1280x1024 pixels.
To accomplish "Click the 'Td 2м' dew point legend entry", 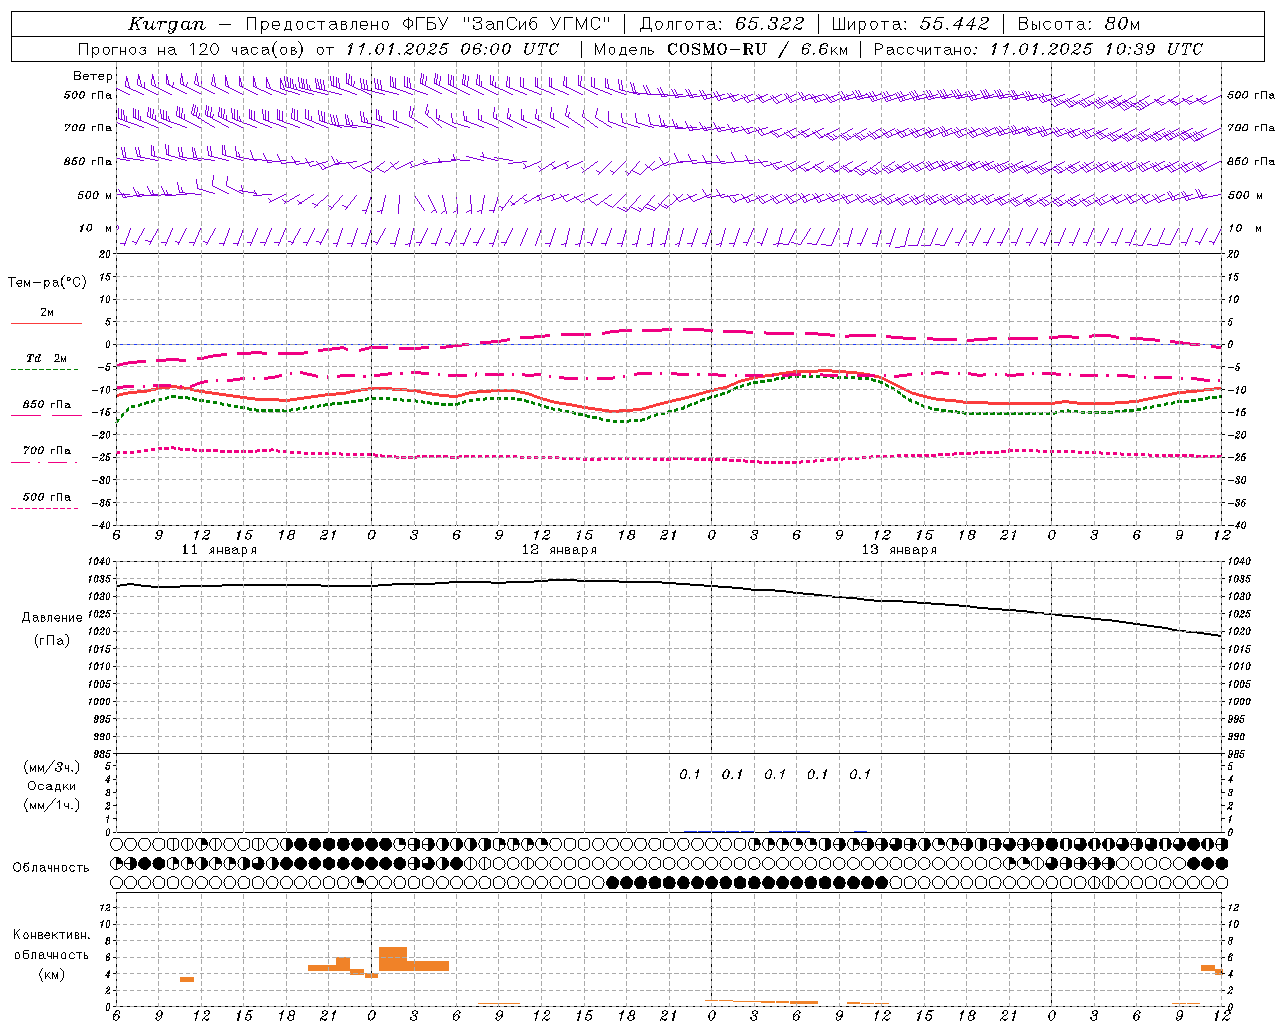I will (46, 358).
